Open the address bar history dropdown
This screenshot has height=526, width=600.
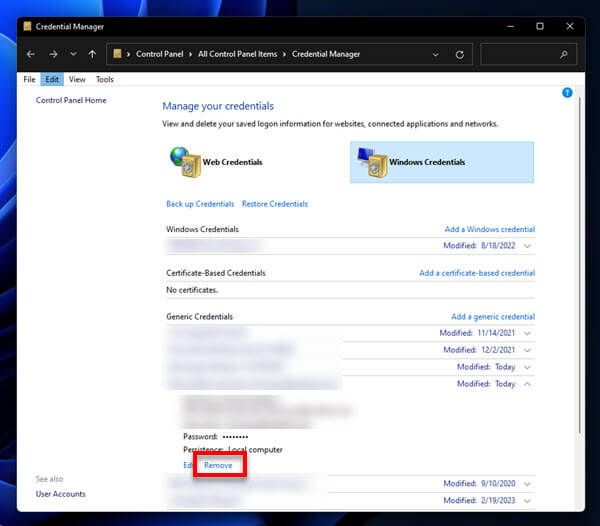click(435, 54)
